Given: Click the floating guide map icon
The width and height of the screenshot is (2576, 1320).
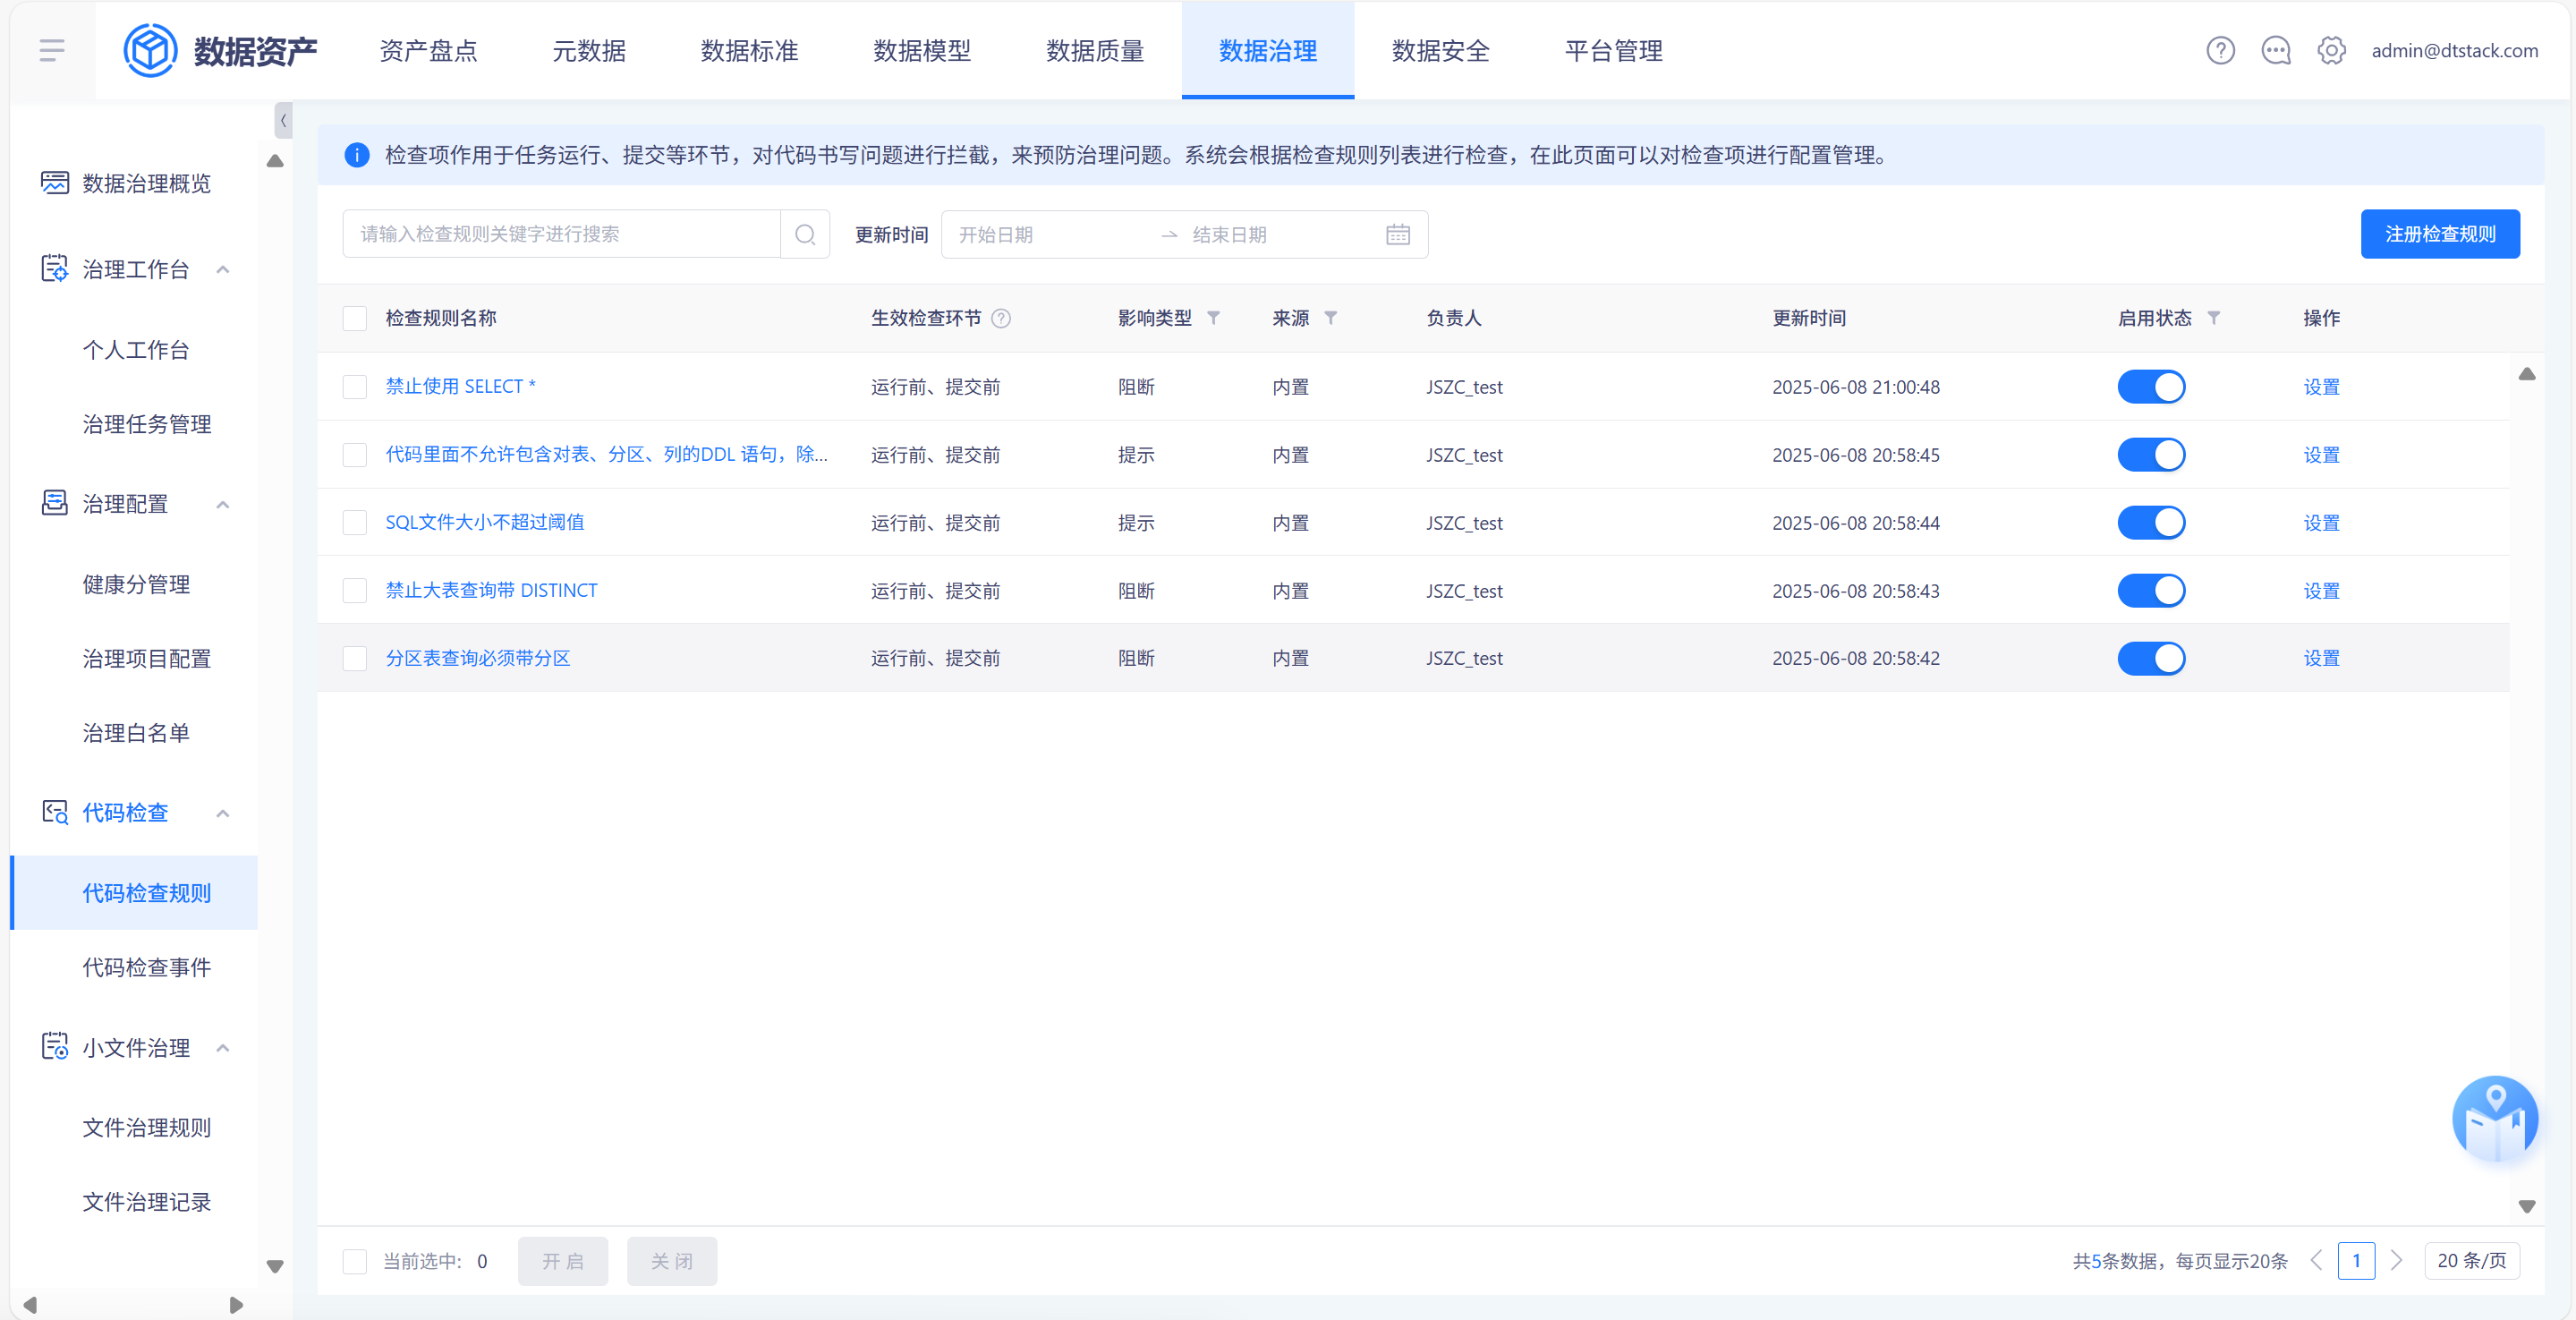Looking at the screenshot, I should click(x=2495, y=1119).
